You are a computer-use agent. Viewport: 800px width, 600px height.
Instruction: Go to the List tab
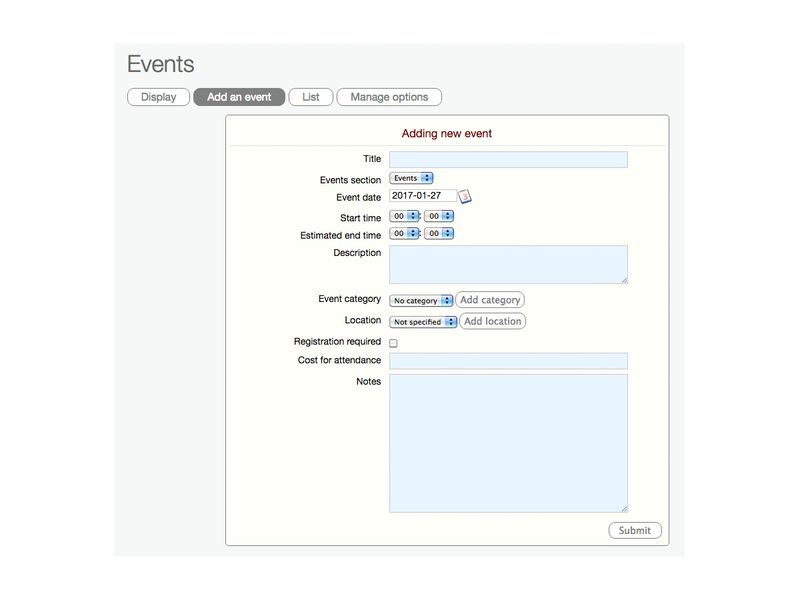[311, 97]
